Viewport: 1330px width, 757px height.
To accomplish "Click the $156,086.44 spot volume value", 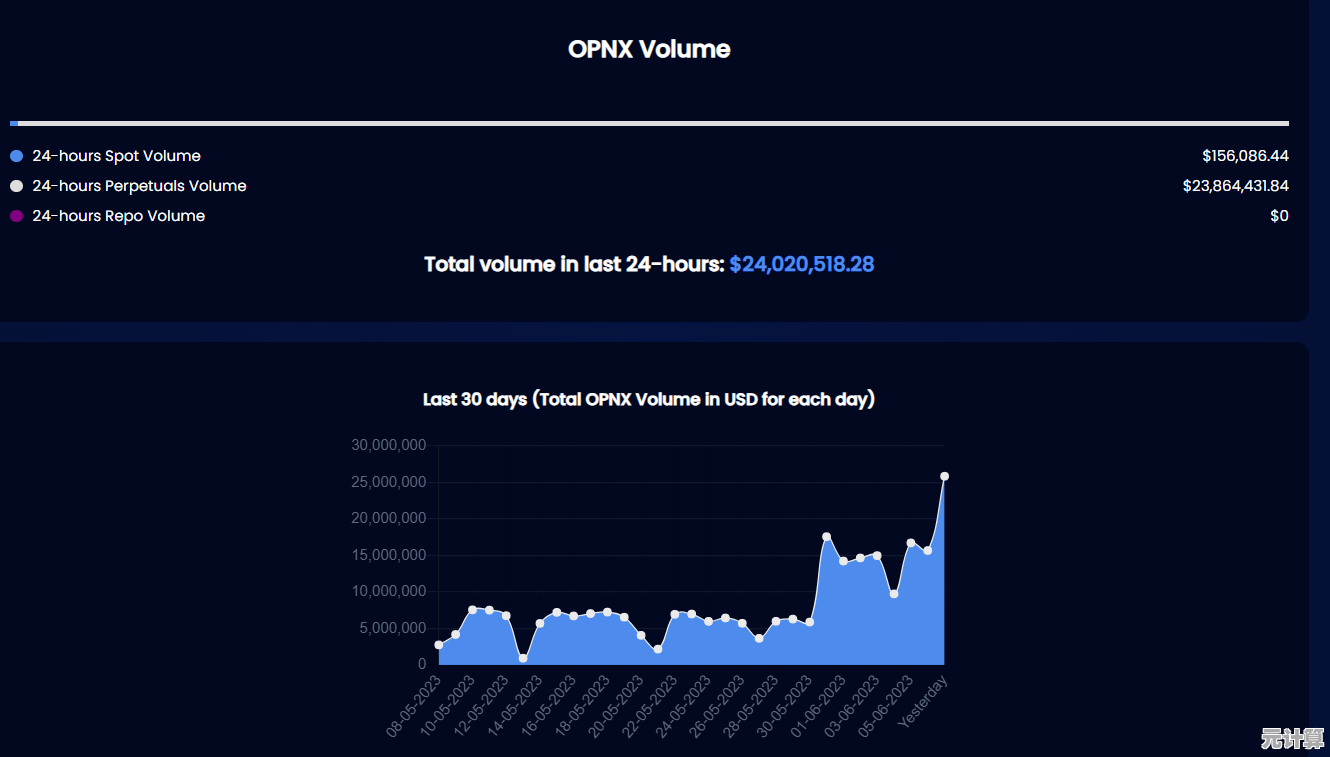I will click(x=1245, y=156).
